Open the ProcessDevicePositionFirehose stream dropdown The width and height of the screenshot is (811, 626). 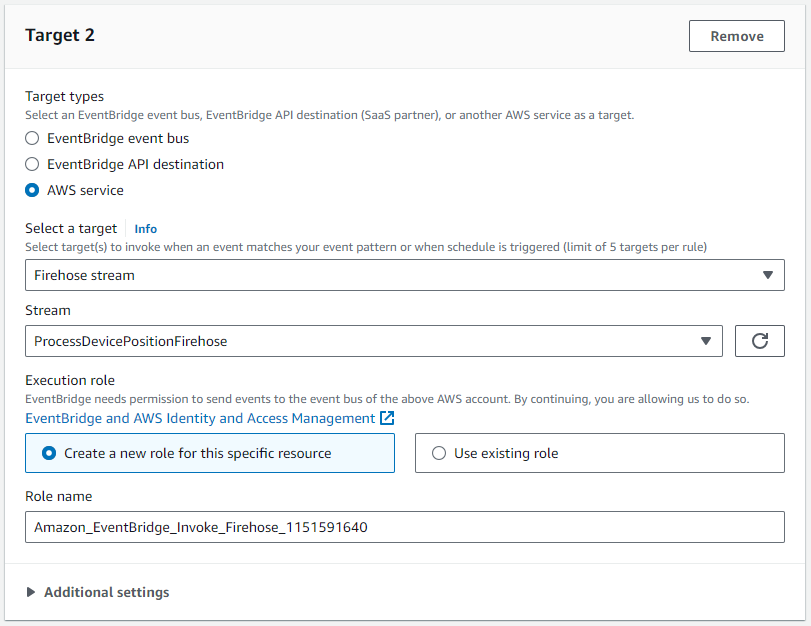tap(372, 341)
